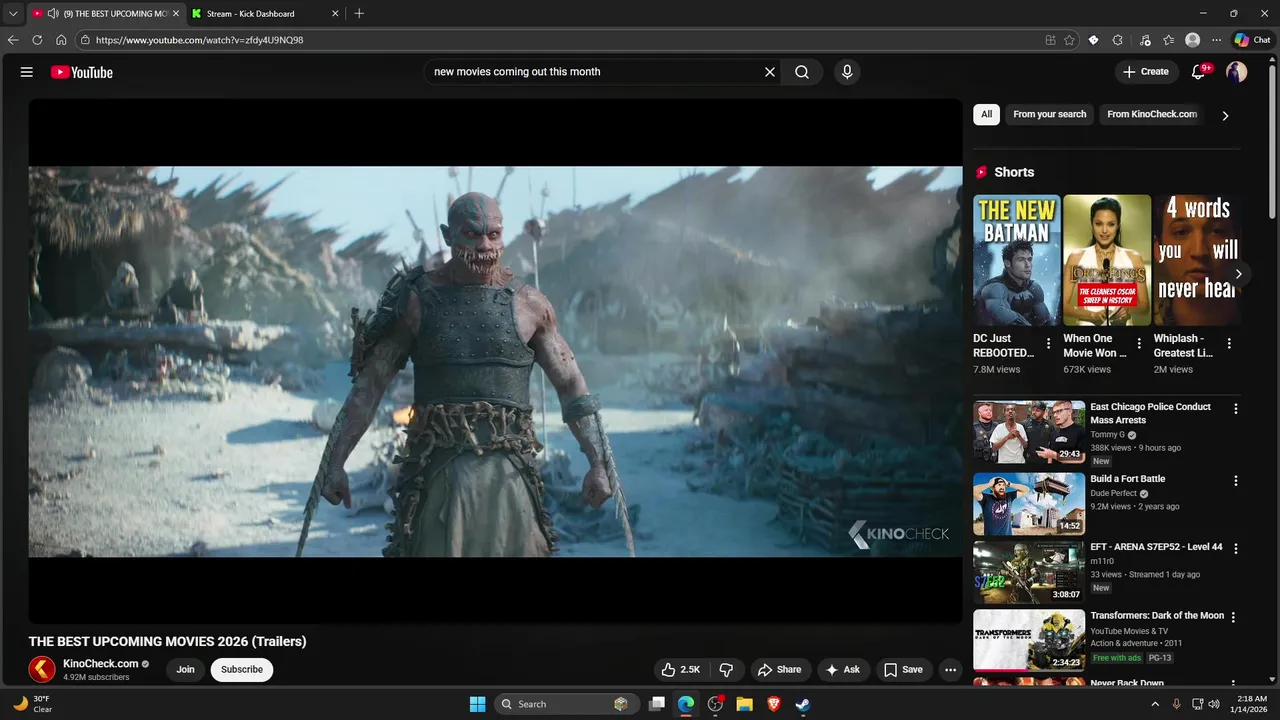The width and height of the screenshot is (1280, 720).
Task: Start voice search with the microphone
Action: point(847,72)
